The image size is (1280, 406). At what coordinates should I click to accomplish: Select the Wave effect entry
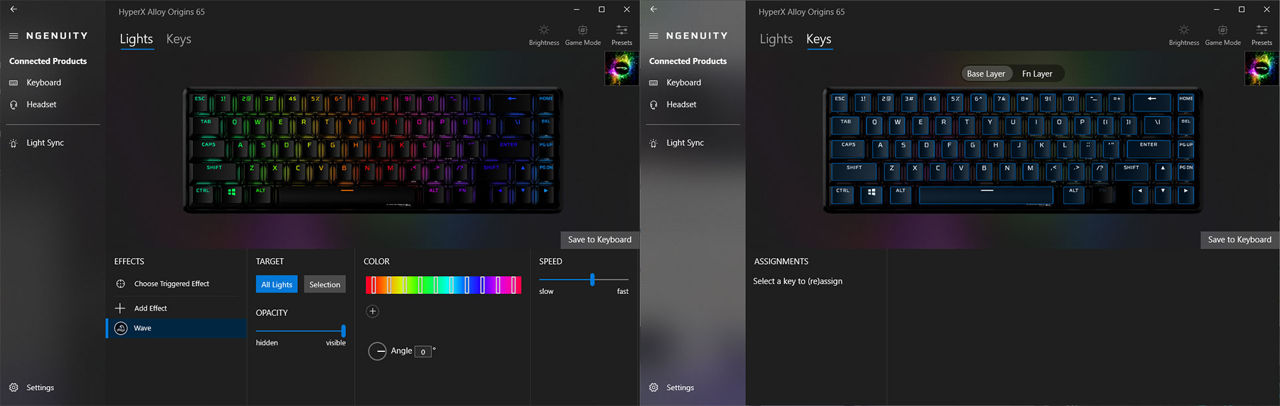point(176,328)
